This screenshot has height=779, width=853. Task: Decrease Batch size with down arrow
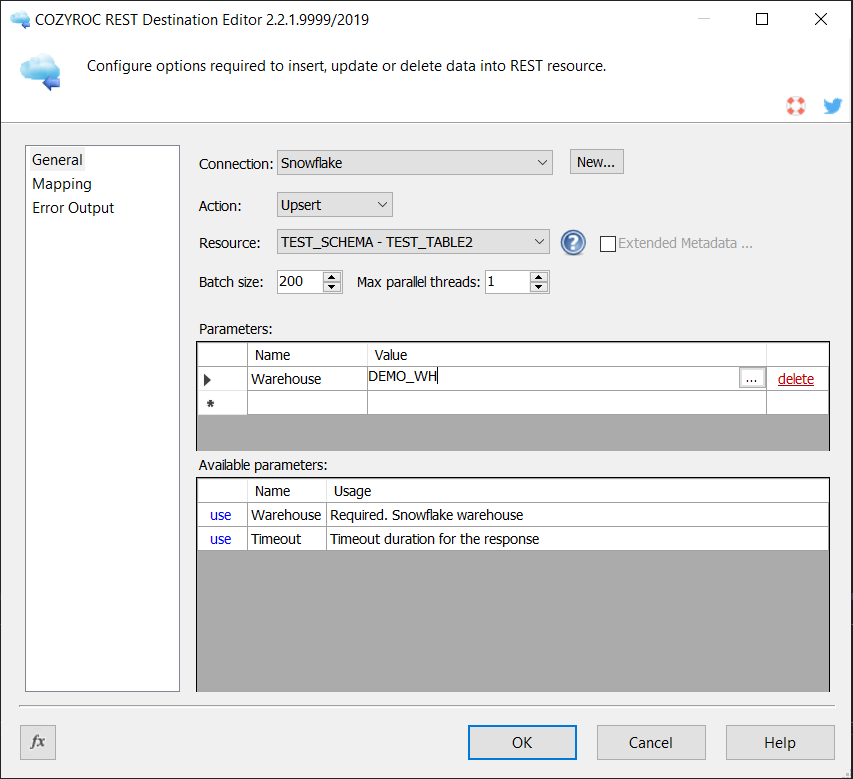[331, 287]
